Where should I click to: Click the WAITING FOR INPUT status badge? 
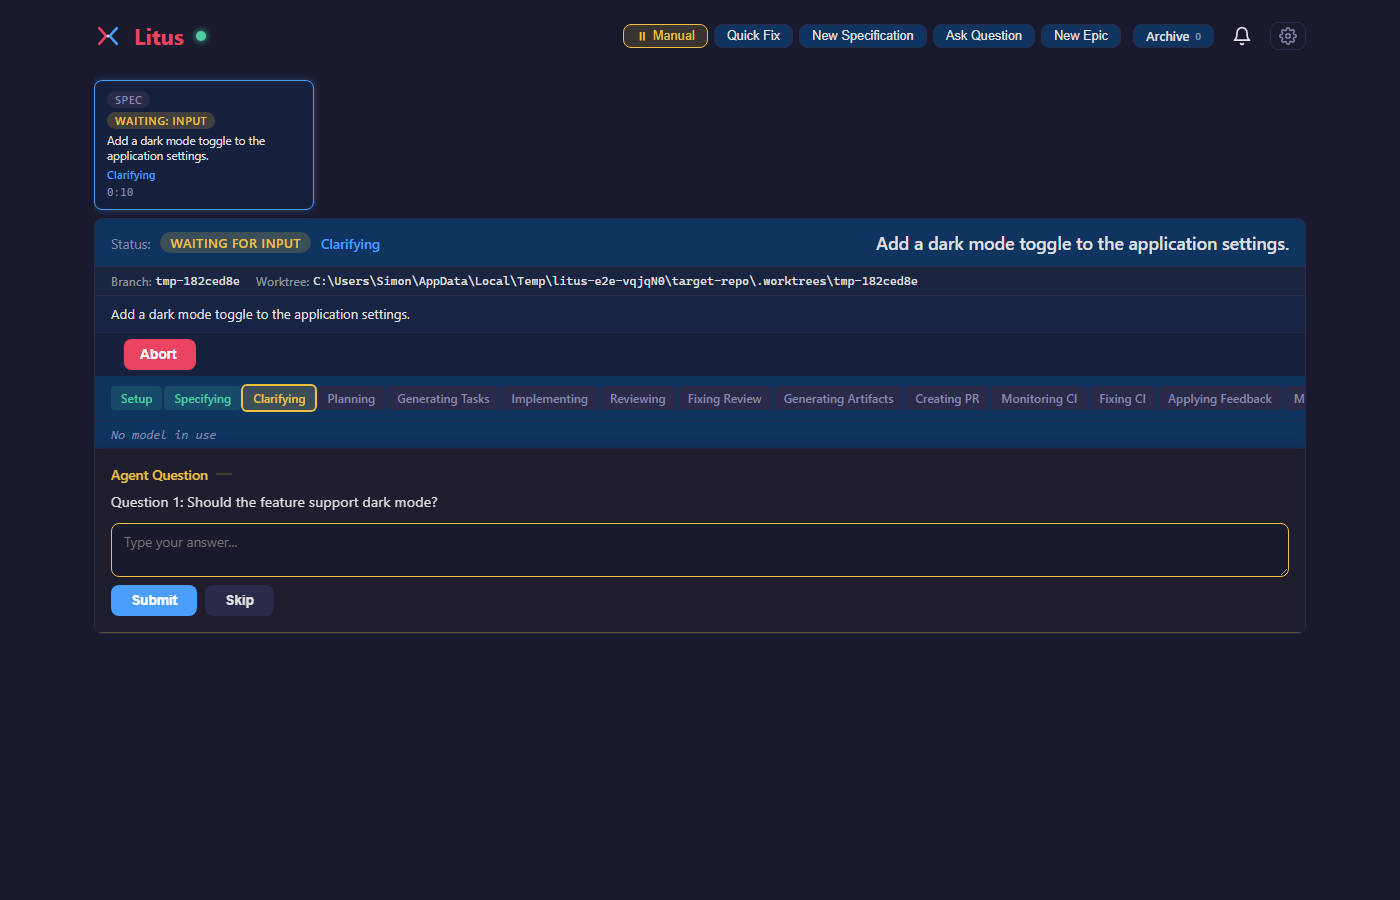(235, 243)
